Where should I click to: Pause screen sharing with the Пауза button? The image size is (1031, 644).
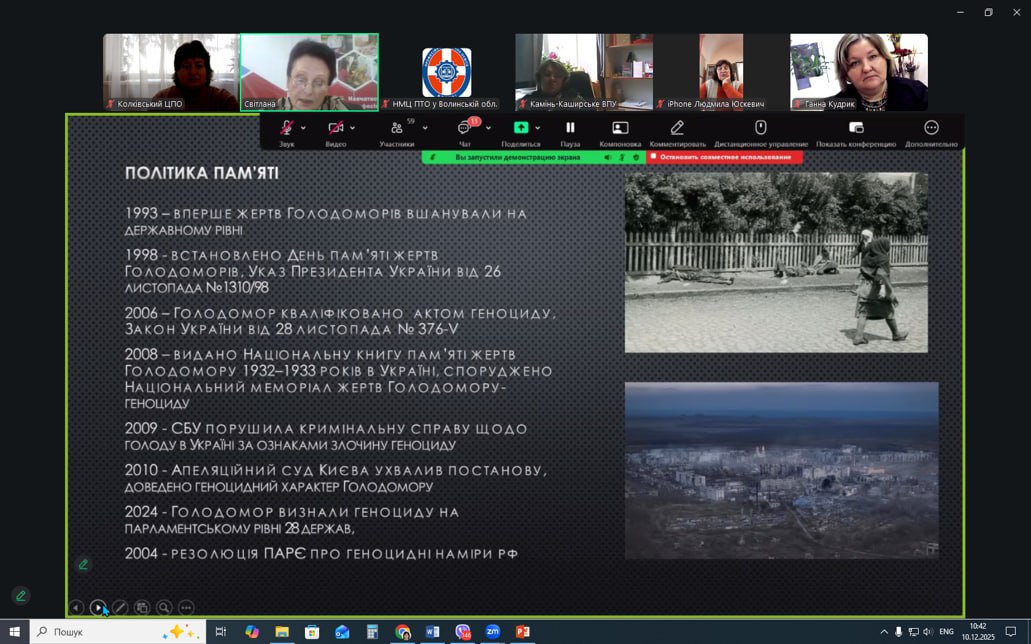click(570, 129)
